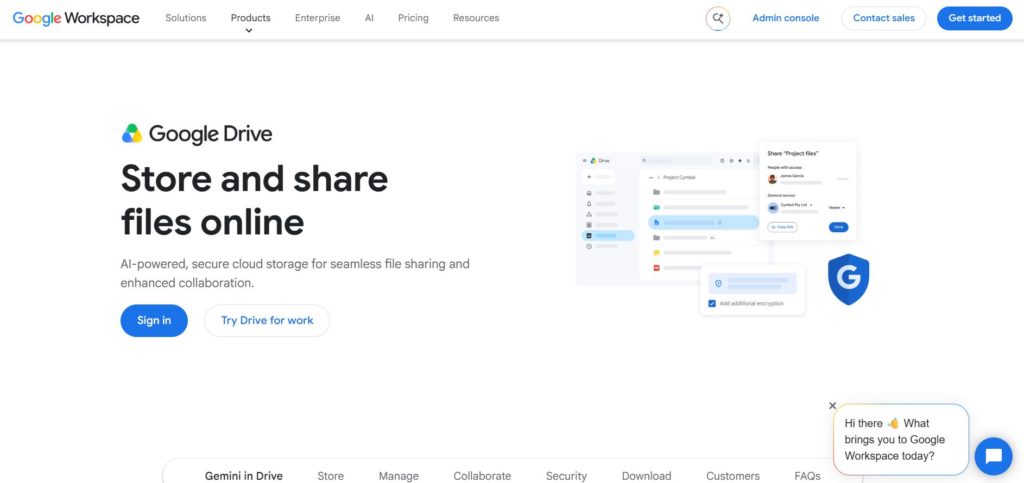Jump to the Download section tab
The image size is (1024, 483).
(x=647, y=476)
